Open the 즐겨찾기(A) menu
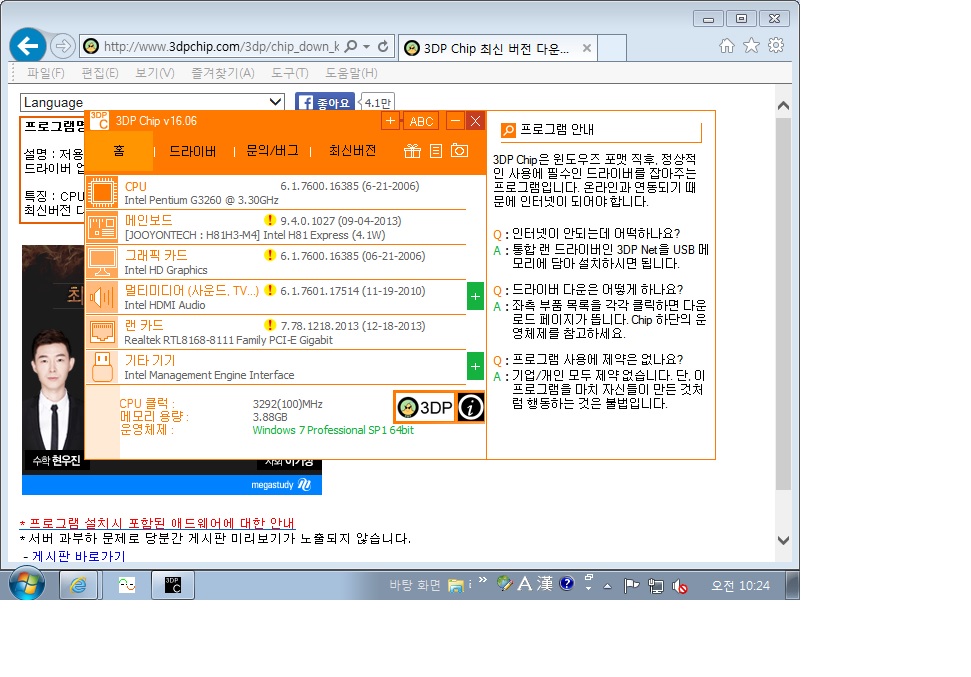This screenshot has height=677, width=971. coord(223,73)
